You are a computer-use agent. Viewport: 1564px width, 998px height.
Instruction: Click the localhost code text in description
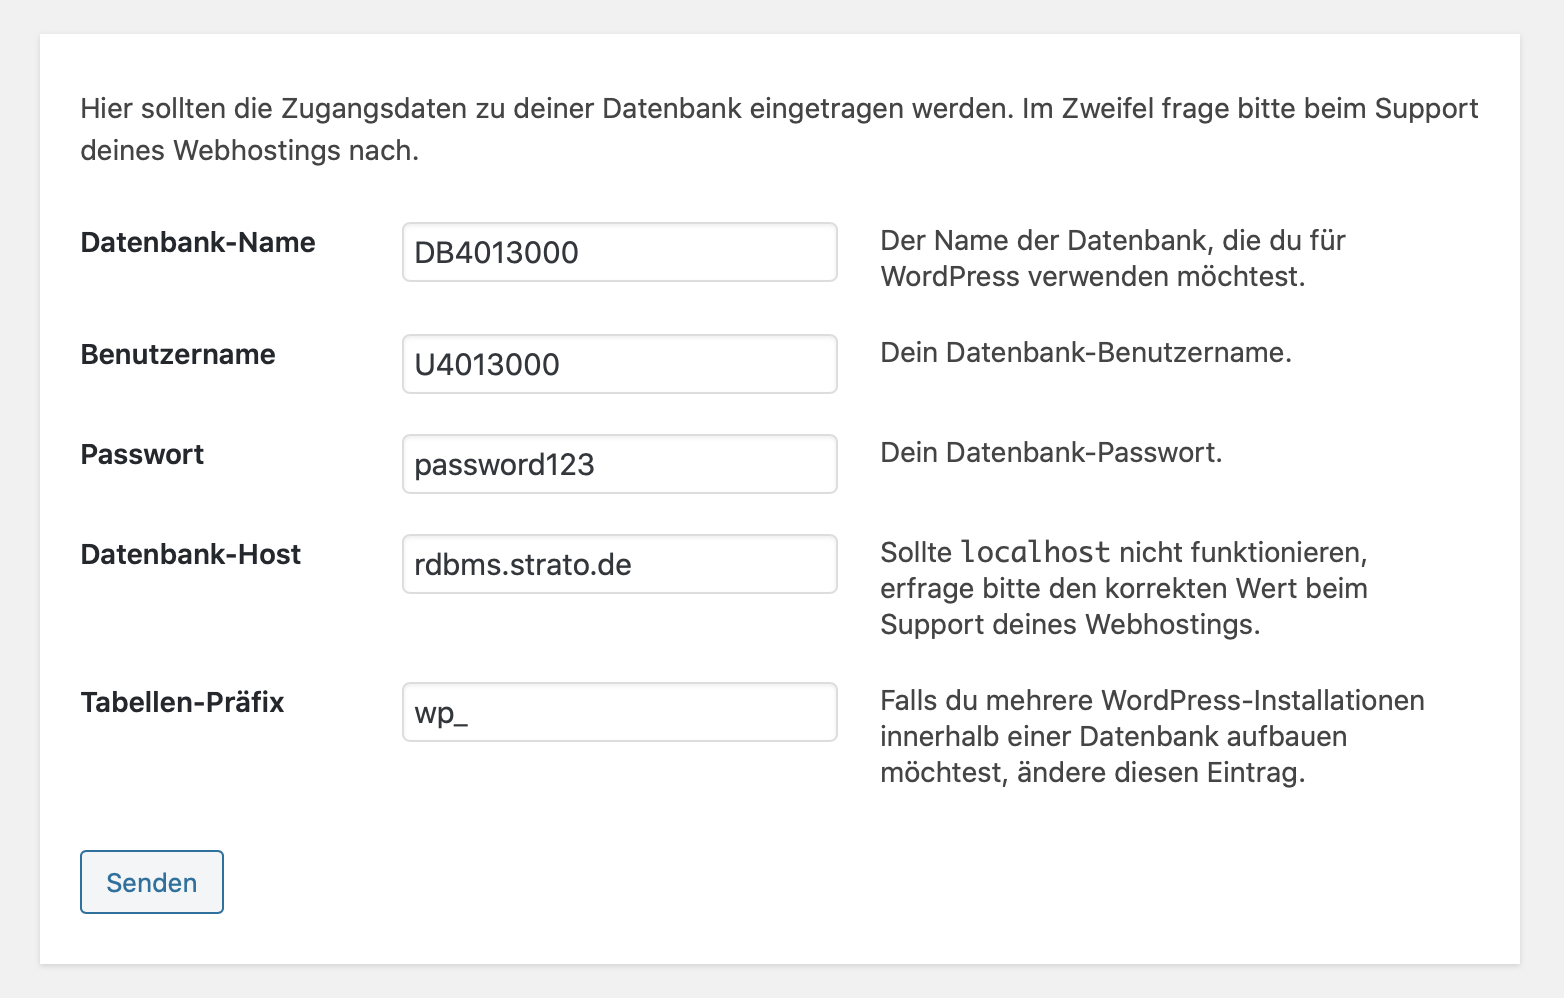1035,552
